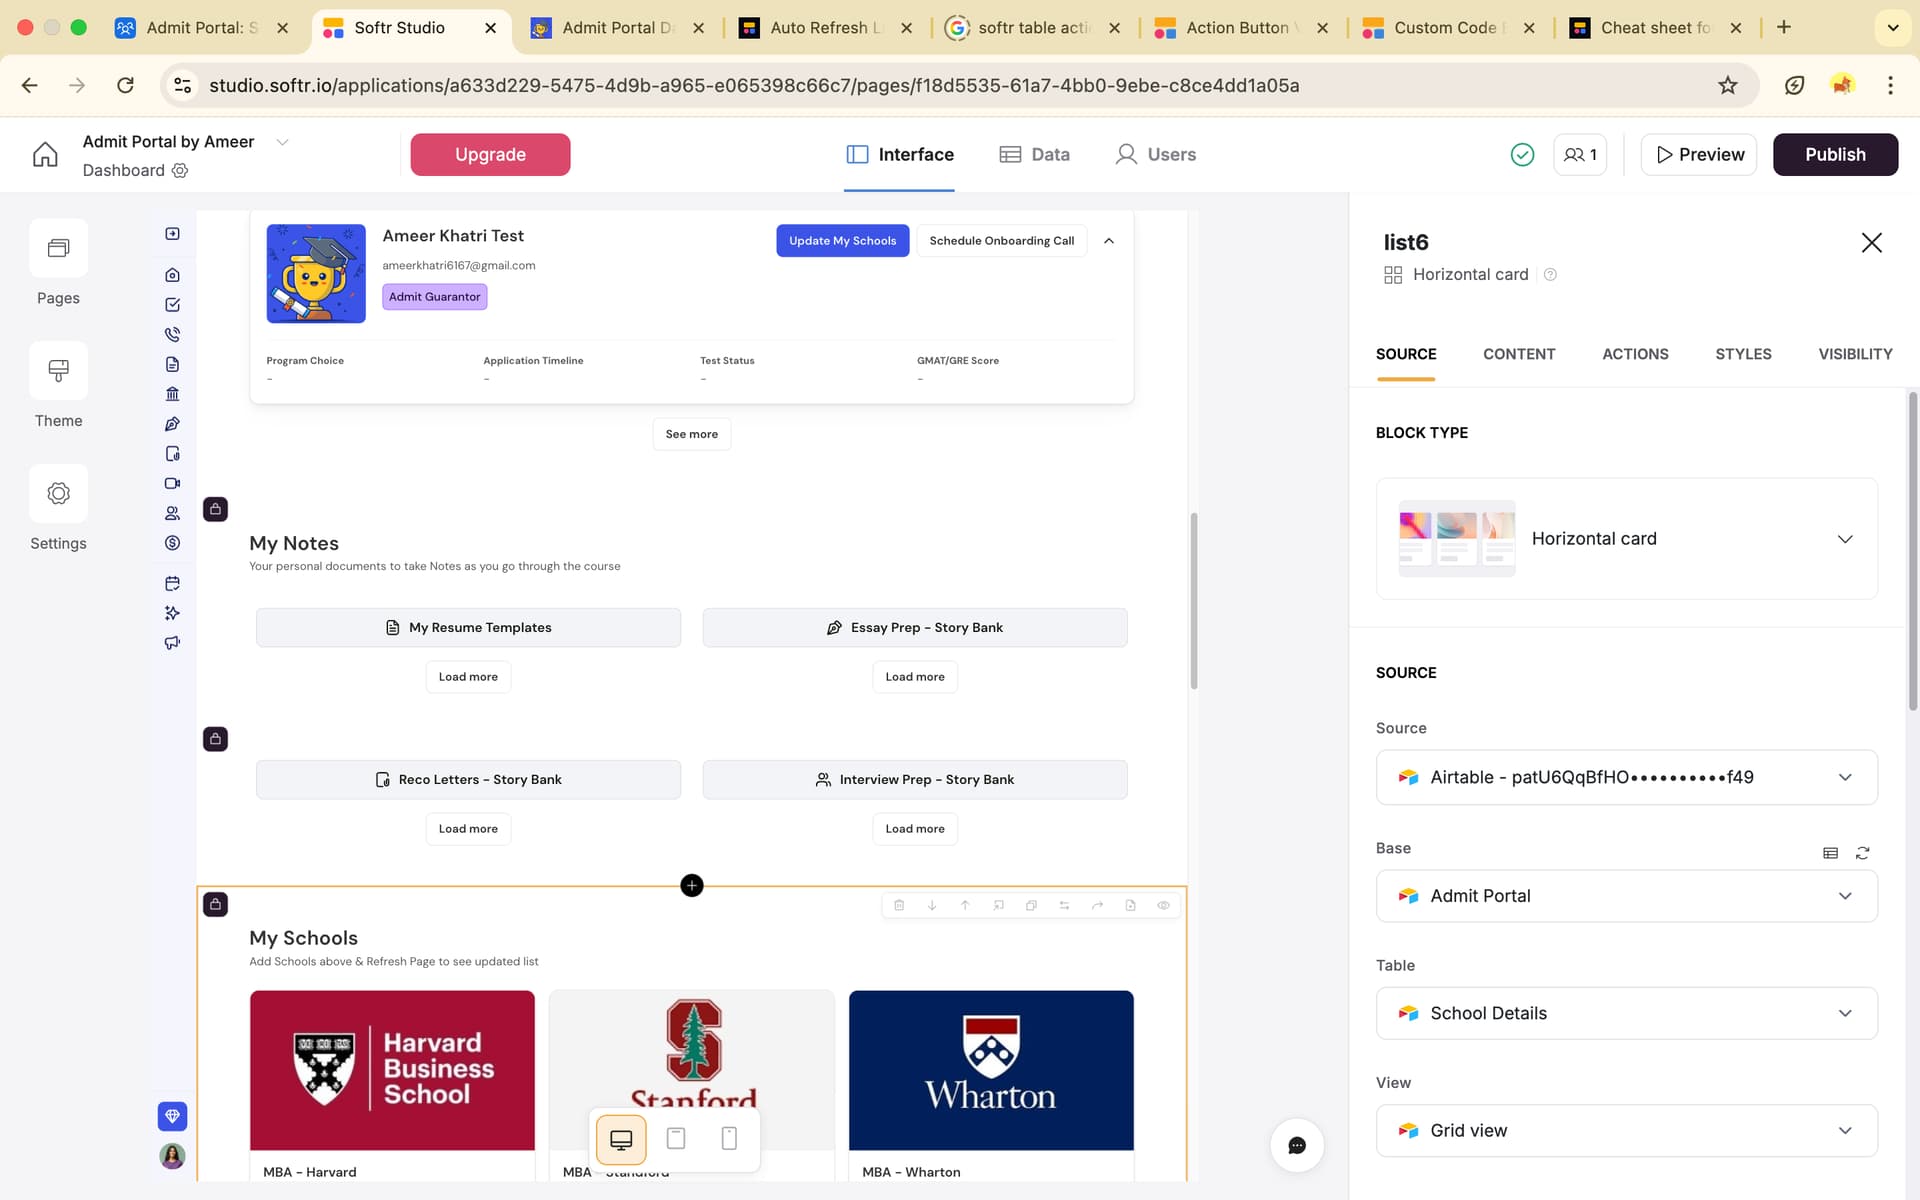Switch to the CONTENT tab
The height and width of the screenshot is (1200, 1920).
click(x=1518, y=354)
